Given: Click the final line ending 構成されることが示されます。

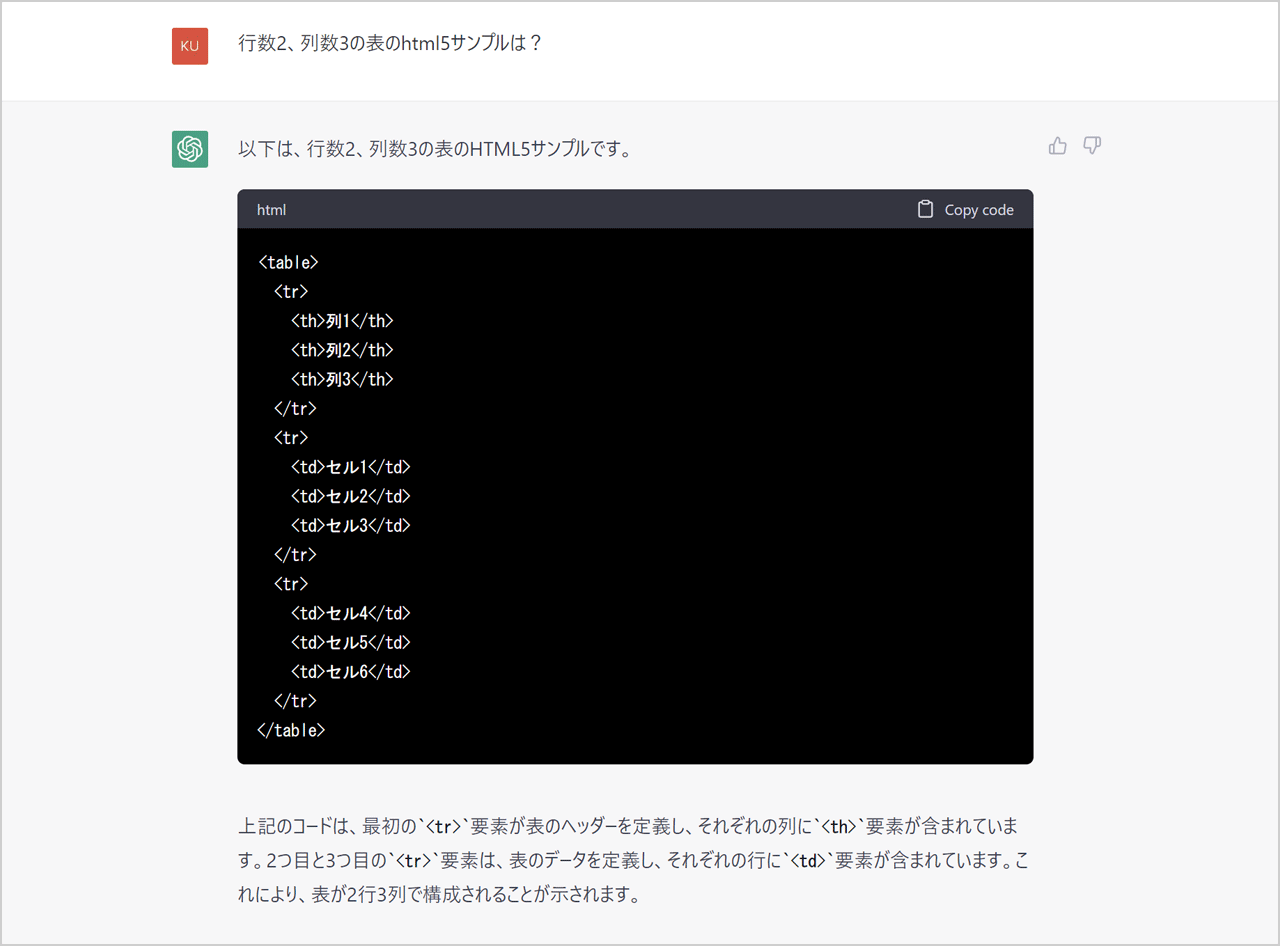Looking at the screenshot, I should pos(438,894).
